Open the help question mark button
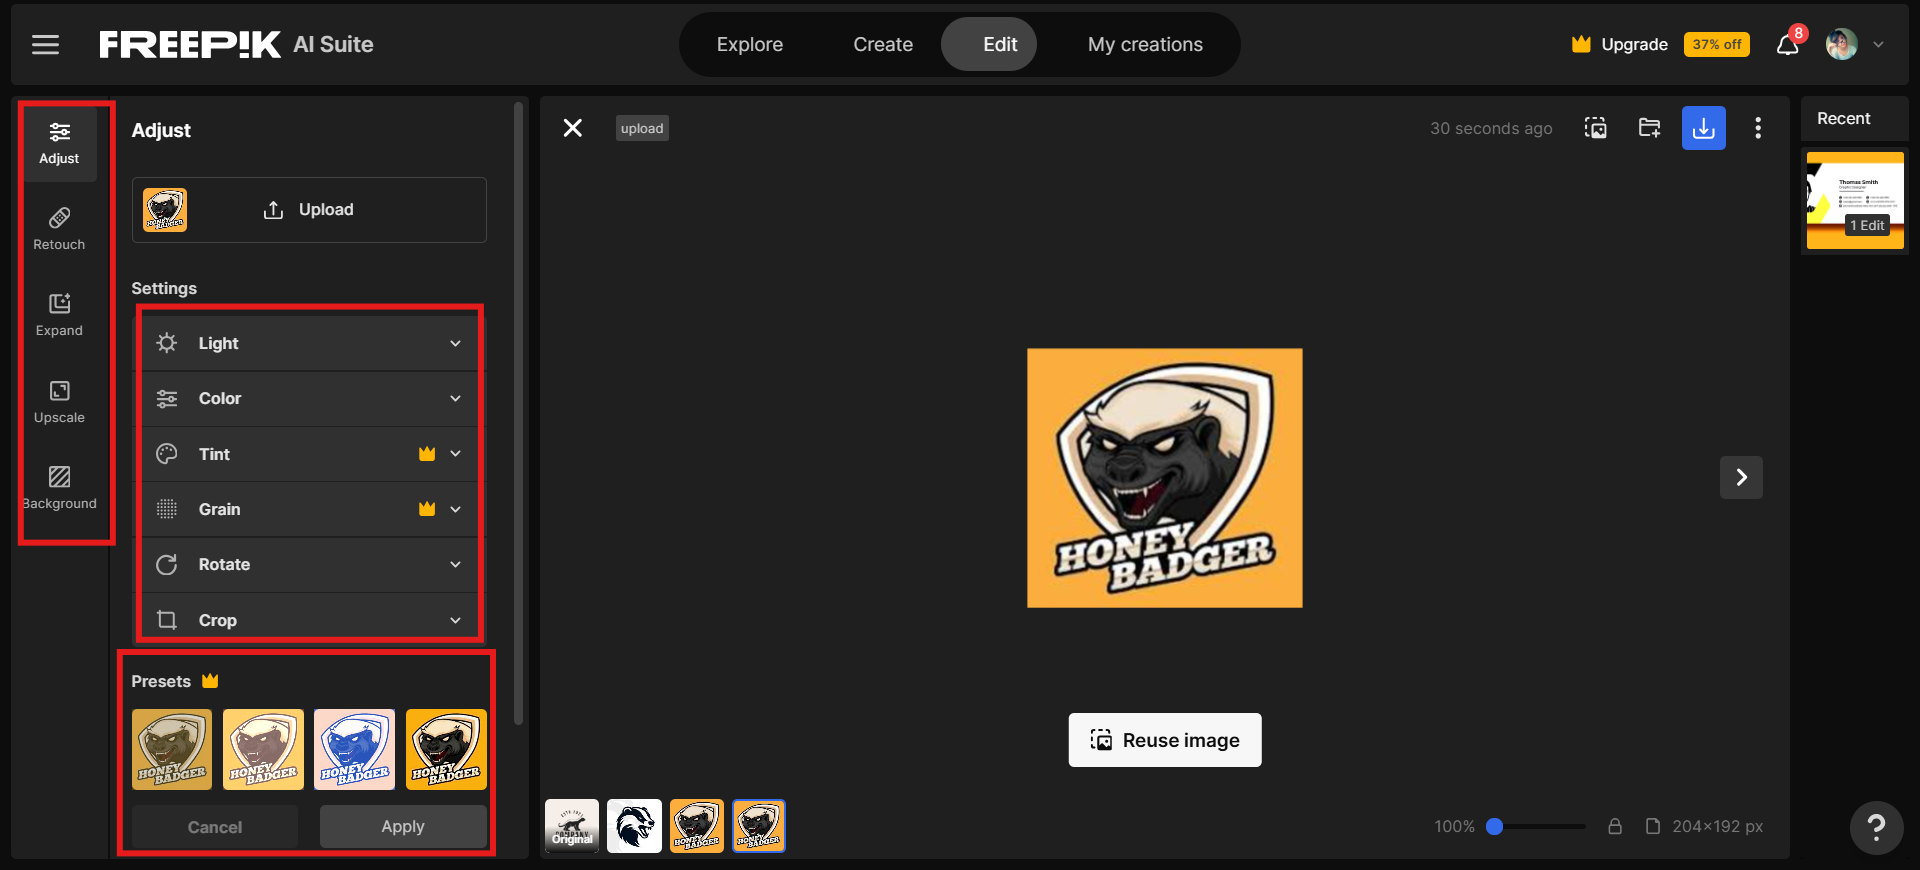The height and width of the screenshot is (870, 1920). pyautogui.click(x=1876, y=827)
